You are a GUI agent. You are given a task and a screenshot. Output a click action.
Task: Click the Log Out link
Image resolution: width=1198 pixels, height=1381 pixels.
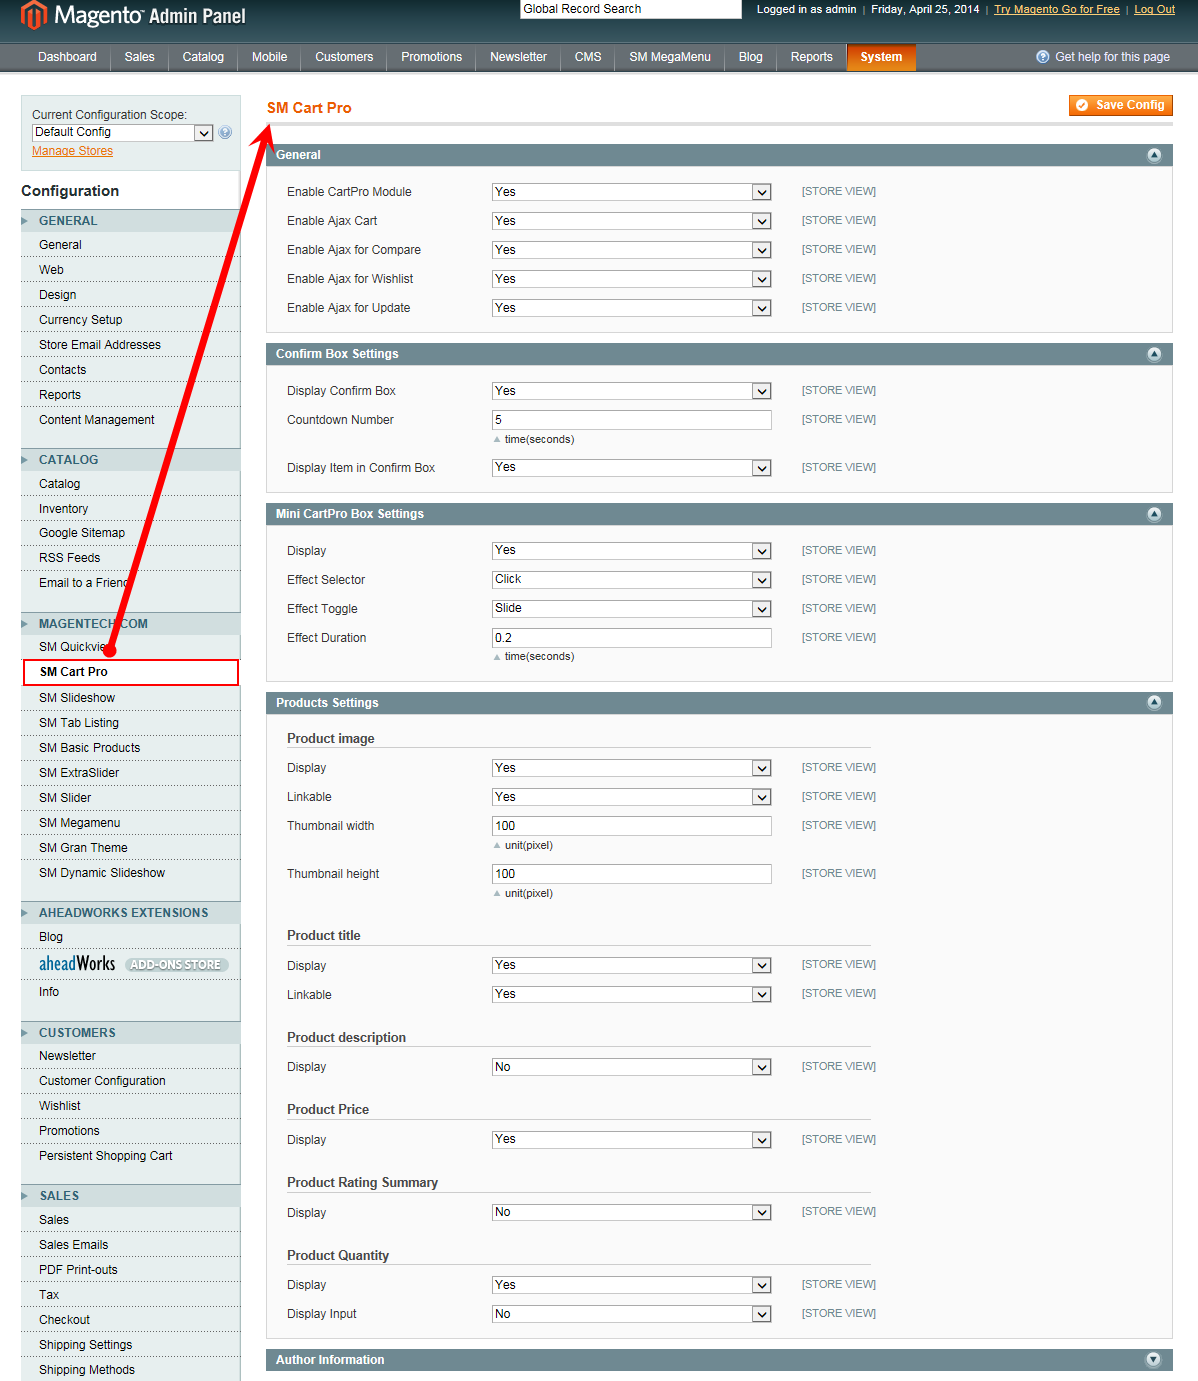click(1154, 9)
